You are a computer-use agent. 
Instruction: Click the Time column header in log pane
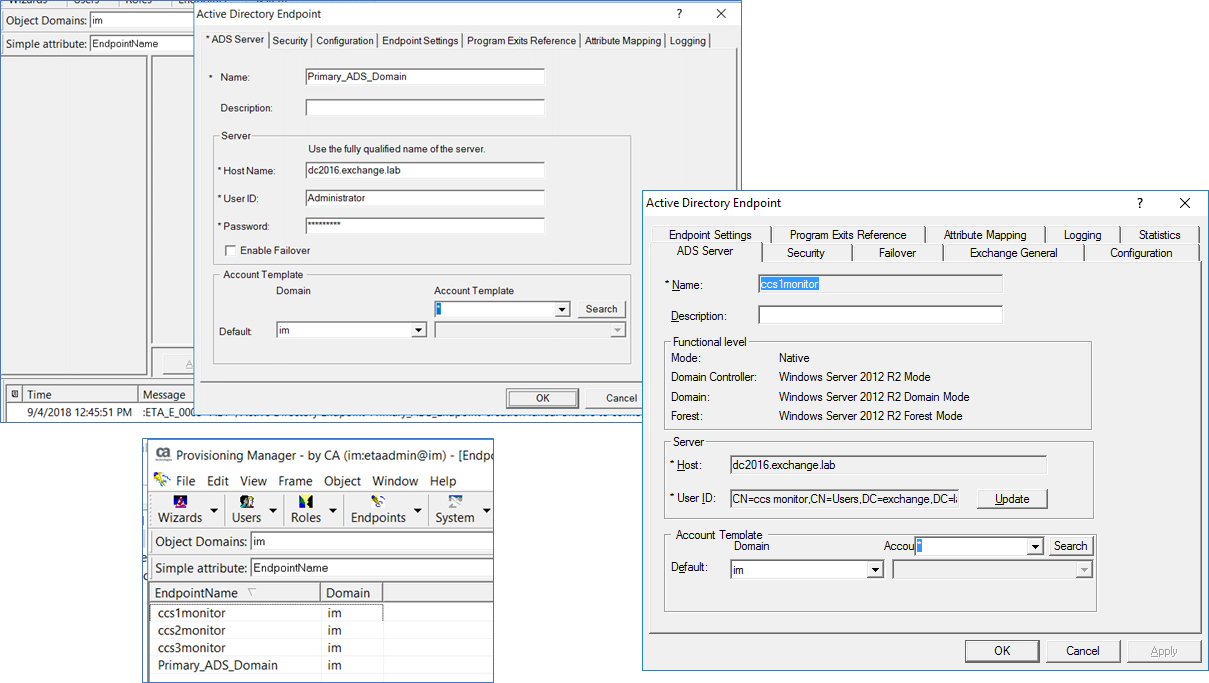pos(80,394)
